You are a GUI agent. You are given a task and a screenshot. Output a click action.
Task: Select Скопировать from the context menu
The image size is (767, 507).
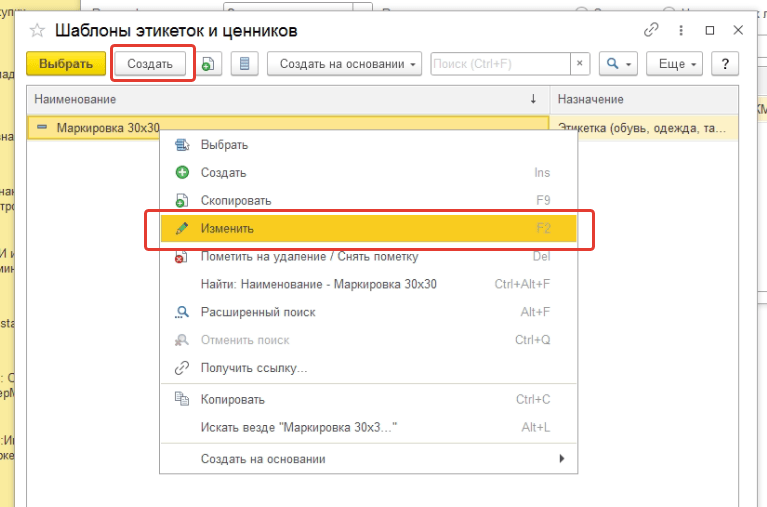(236, 201)
